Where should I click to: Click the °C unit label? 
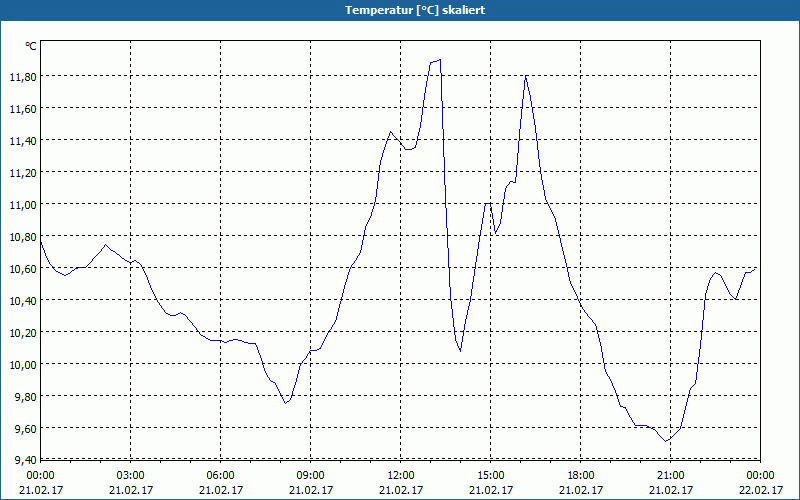click(x=31, y=46)
